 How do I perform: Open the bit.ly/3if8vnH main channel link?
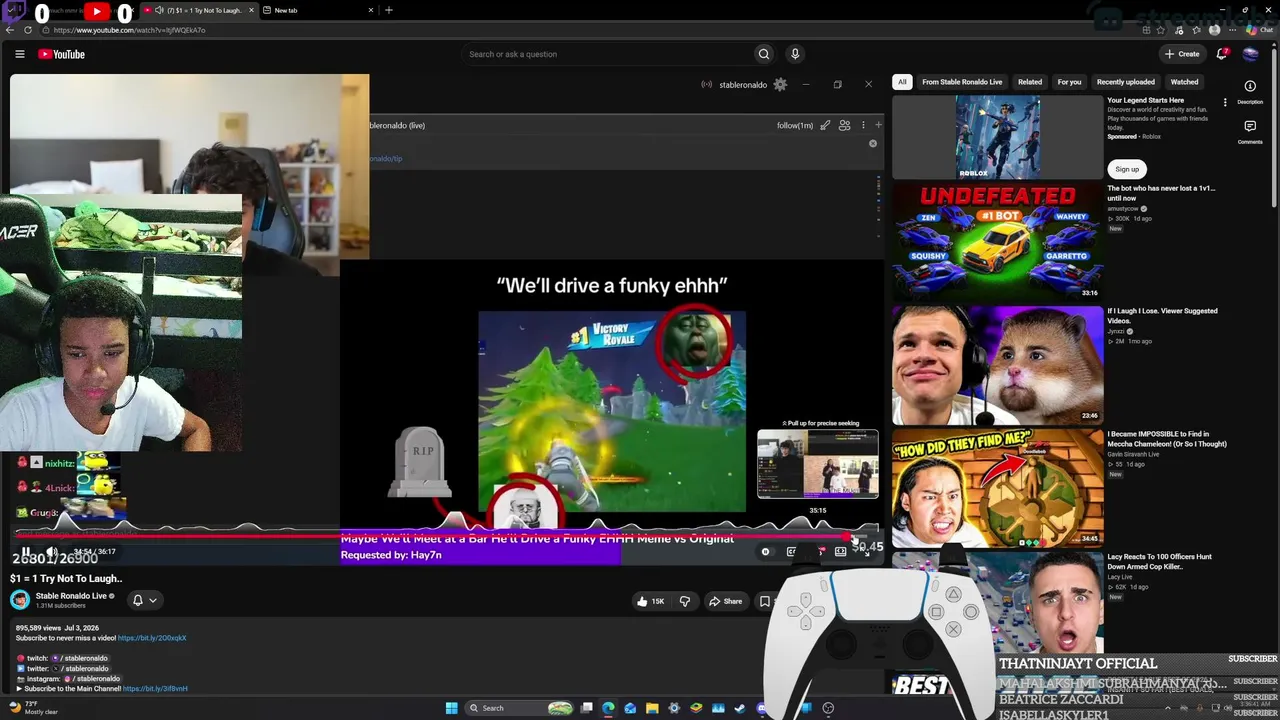pyautogui.click(x=155, y=689)
